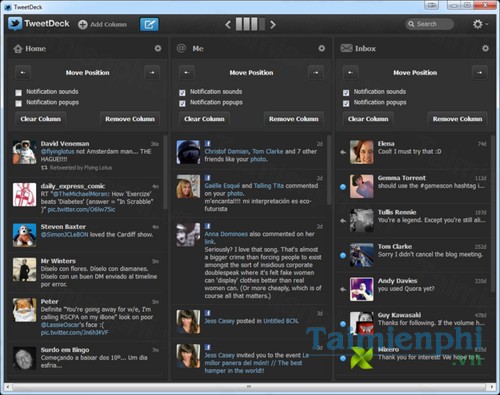Open Mr Winters' tweet
The height and width of the screenshot is (395, 500).
(x=86, y=273)
